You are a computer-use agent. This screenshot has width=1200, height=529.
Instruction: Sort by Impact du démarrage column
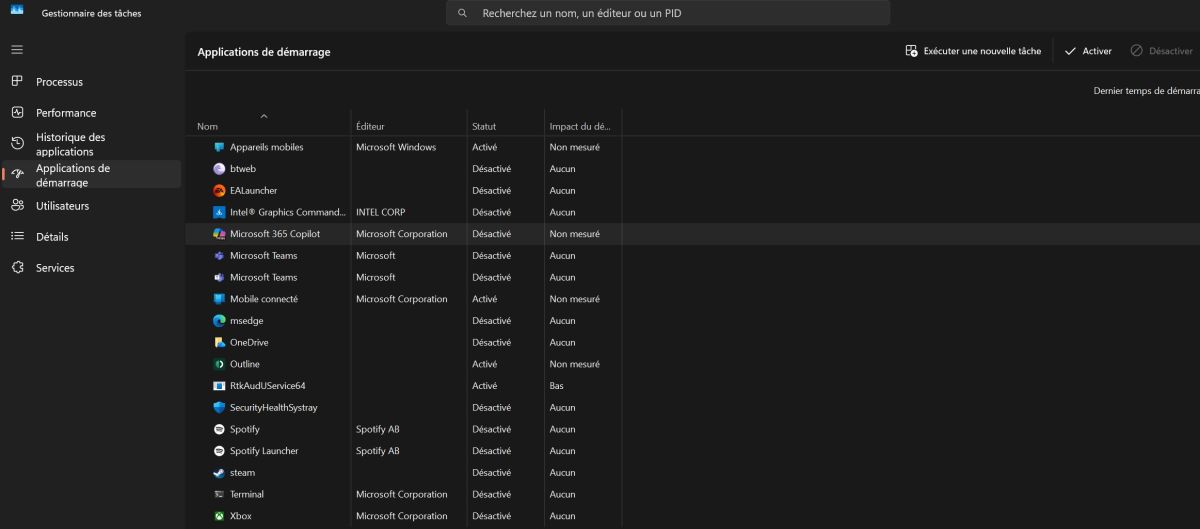coord(579,127)
